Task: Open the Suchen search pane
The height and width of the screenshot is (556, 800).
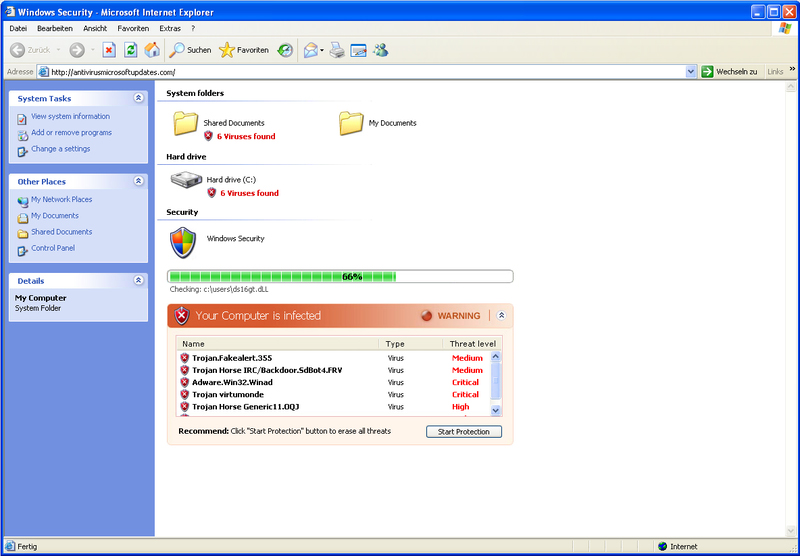Action: 190,50
